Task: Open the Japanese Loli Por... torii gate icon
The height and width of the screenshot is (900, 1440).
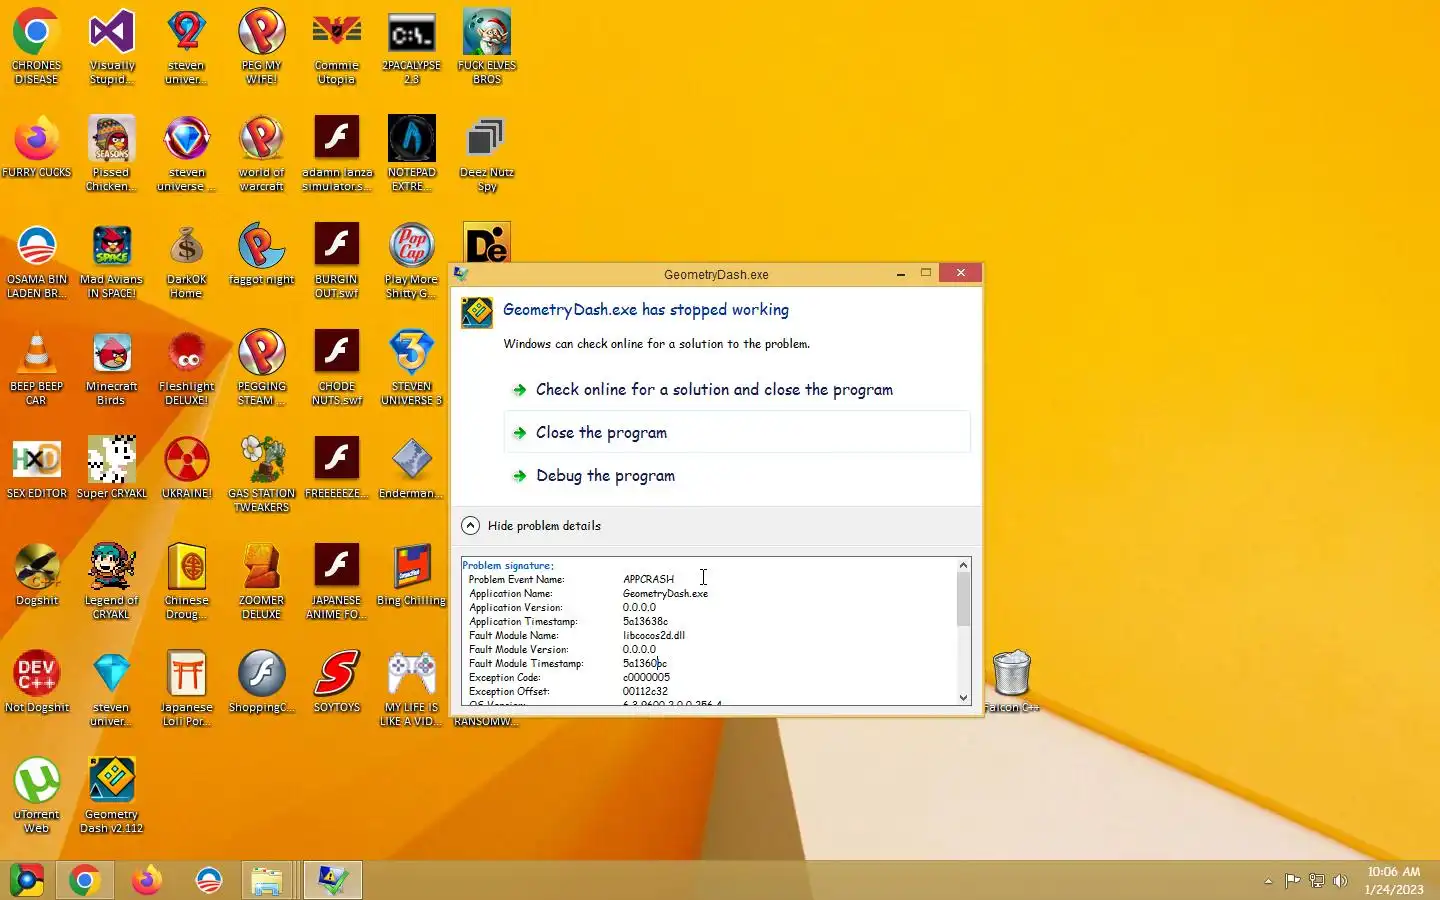Action: [x=186, y=688]
